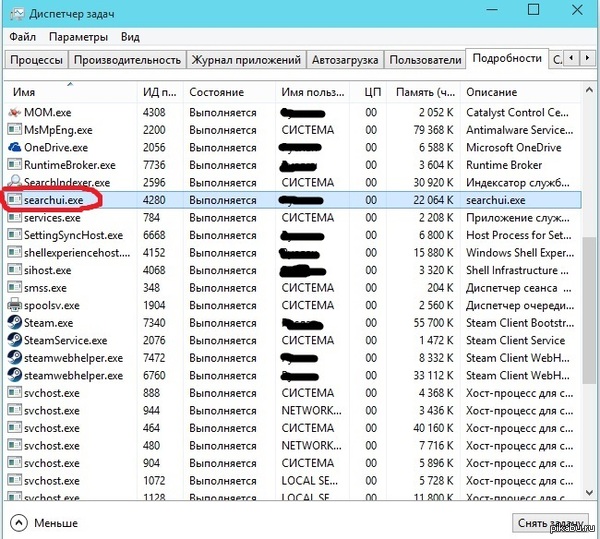Open the Файл menu

(x=22, y=37)
